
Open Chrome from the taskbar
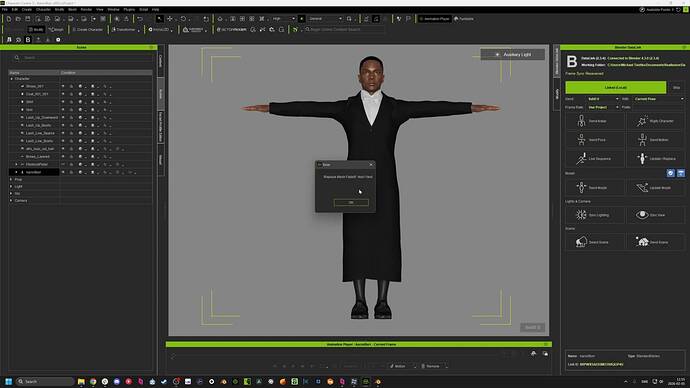tap(93, 381)
